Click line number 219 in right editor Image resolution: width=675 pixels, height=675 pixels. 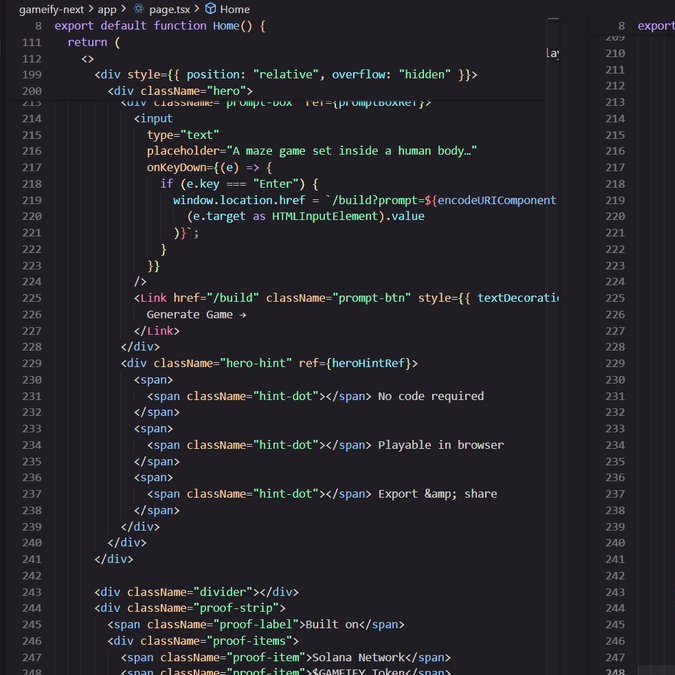tap(615, 201)
